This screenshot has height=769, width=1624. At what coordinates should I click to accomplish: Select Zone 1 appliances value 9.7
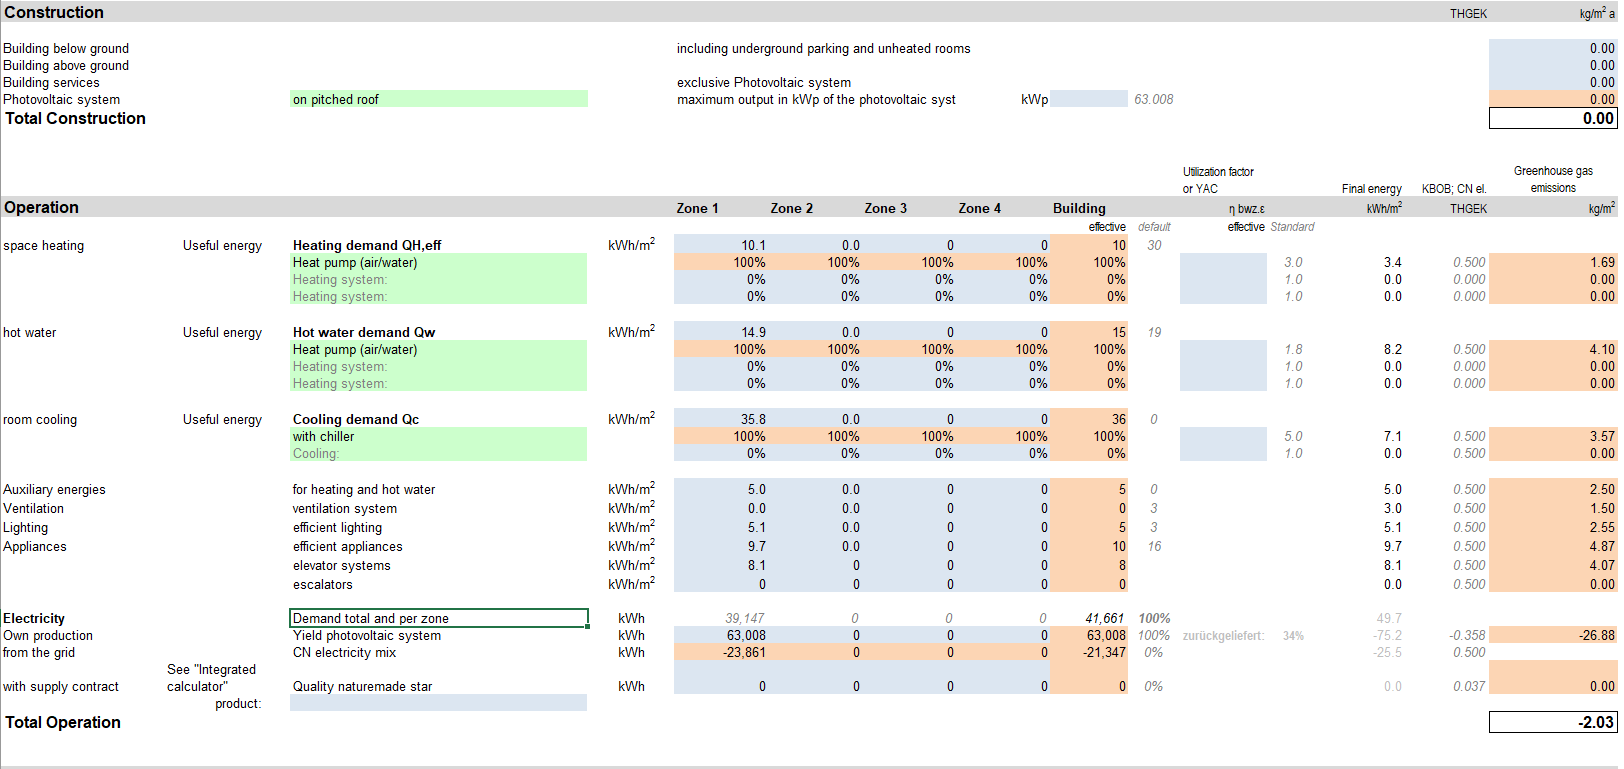(721, 547)
